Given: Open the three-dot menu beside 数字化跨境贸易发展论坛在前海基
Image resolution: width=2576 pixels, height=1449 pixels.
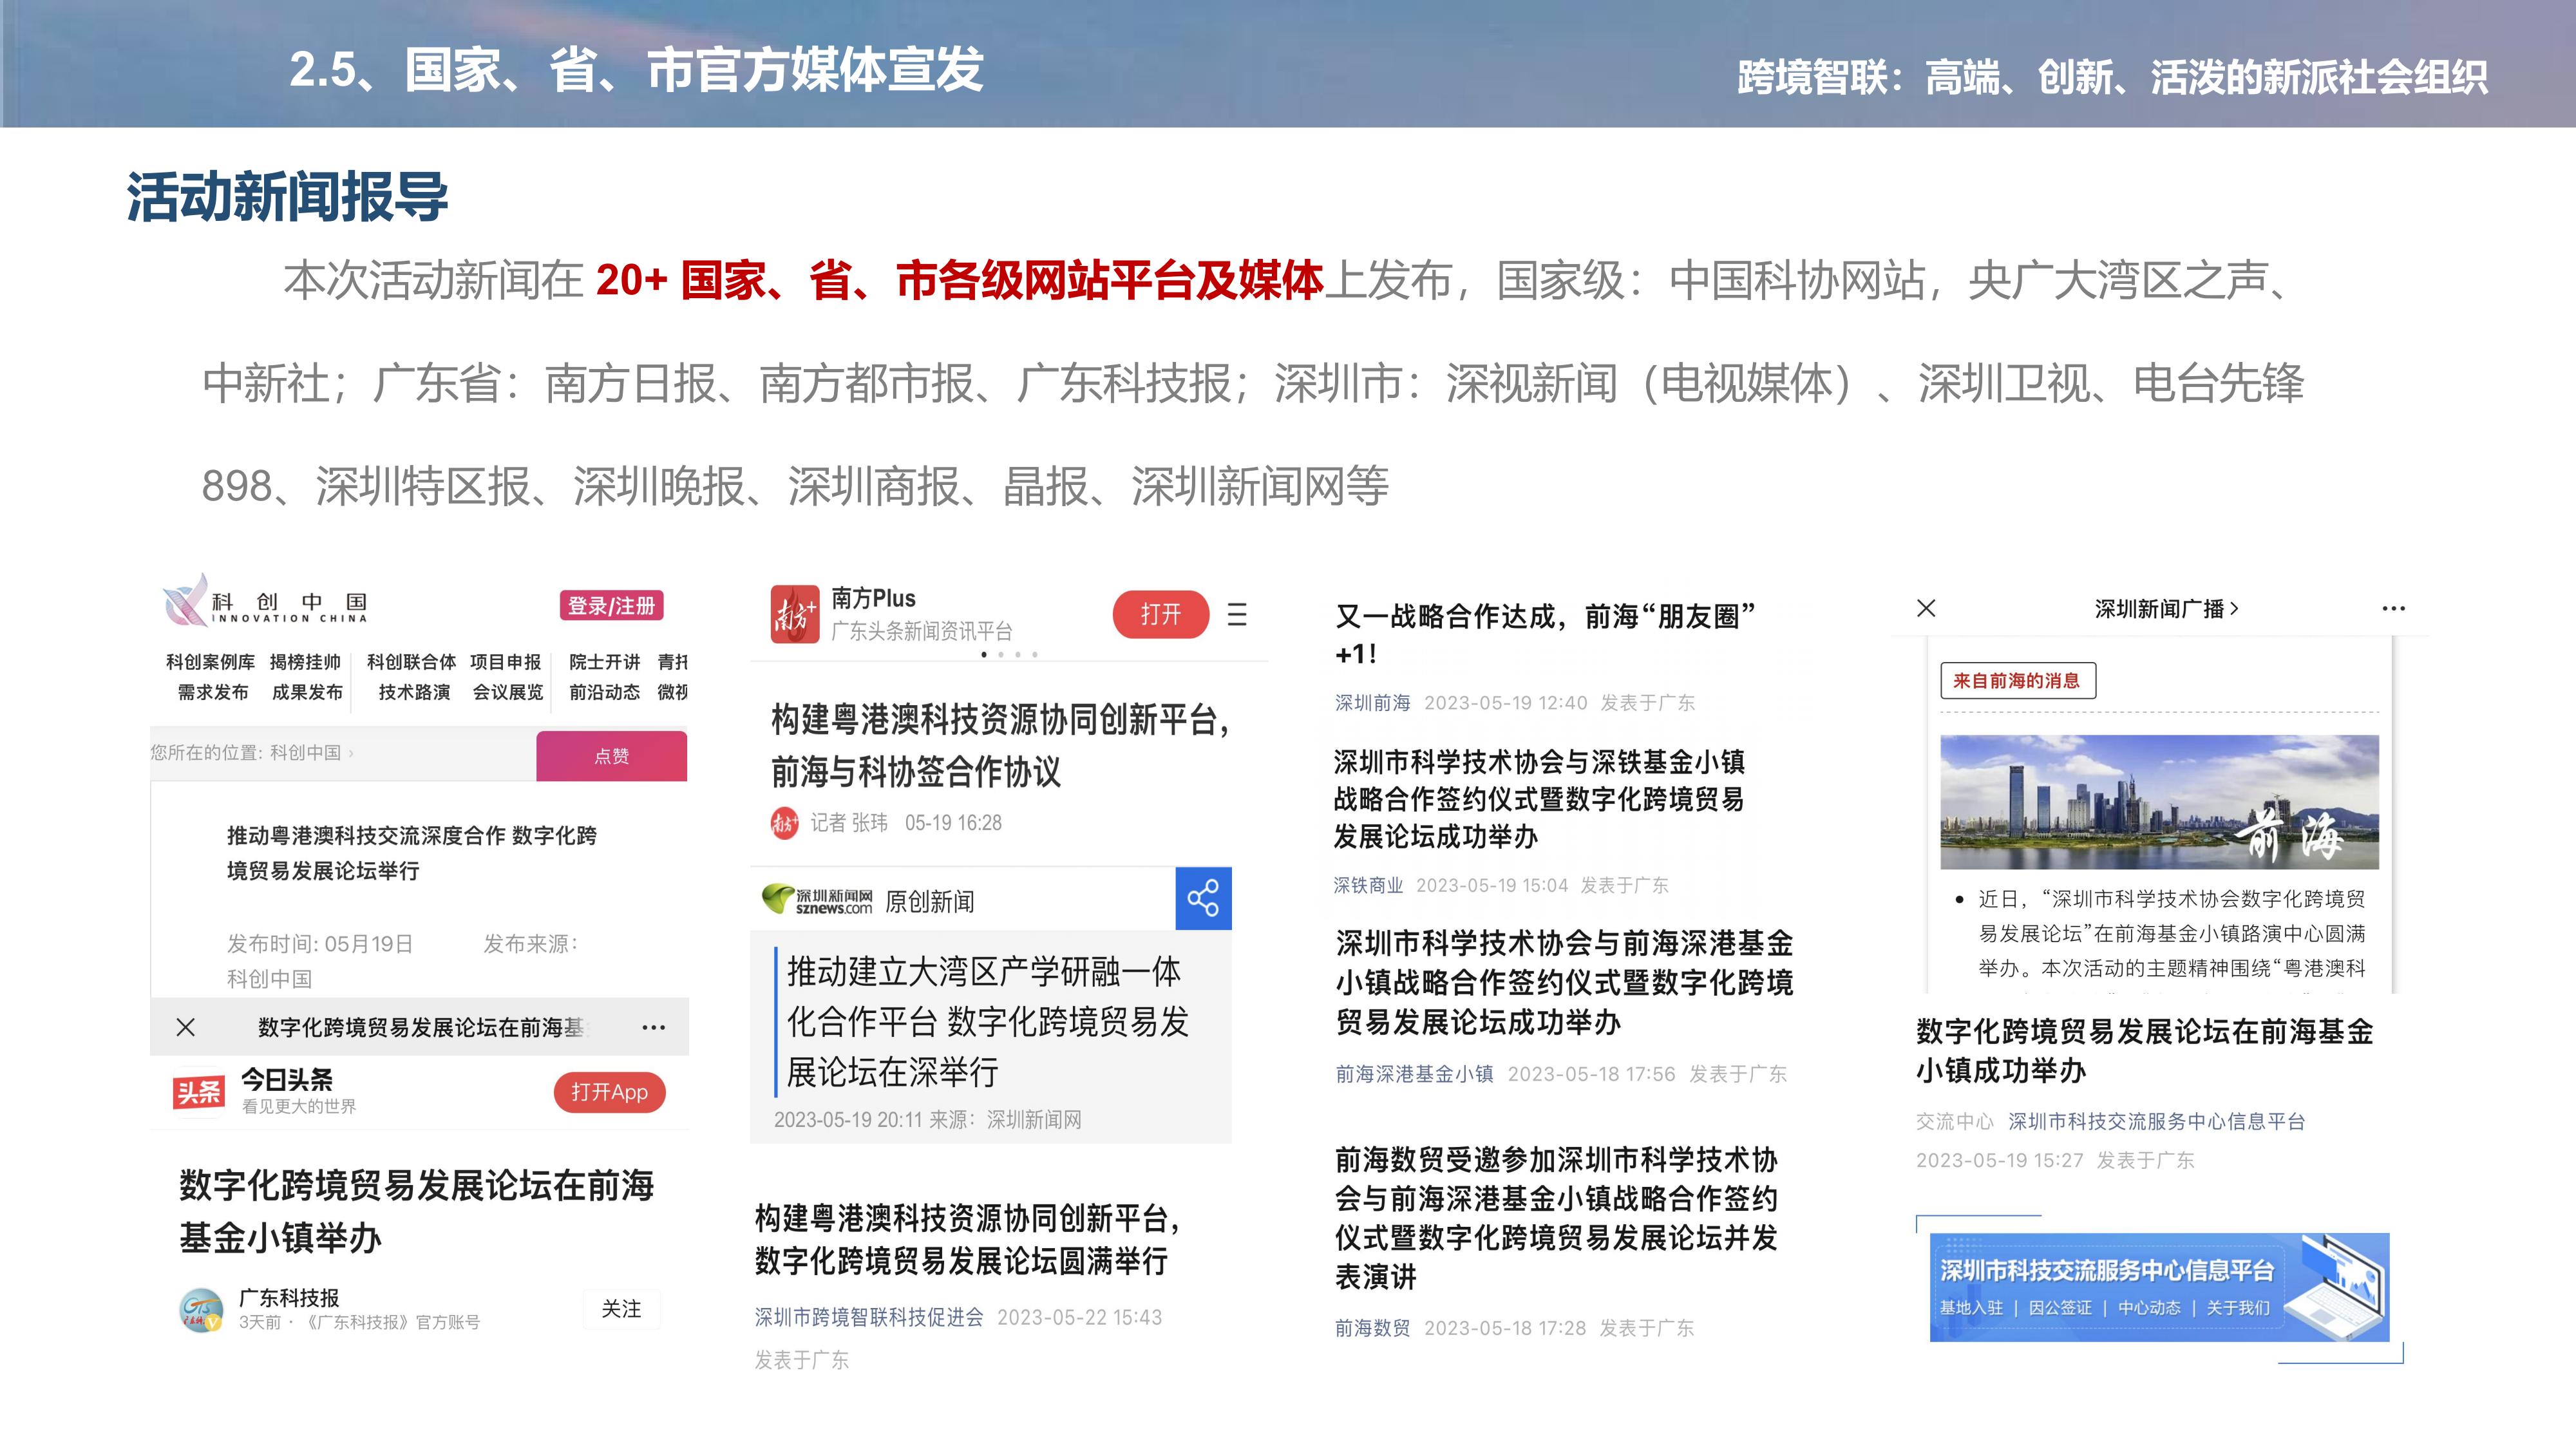Looking at the screenshot, I should tap(653, 1027).
